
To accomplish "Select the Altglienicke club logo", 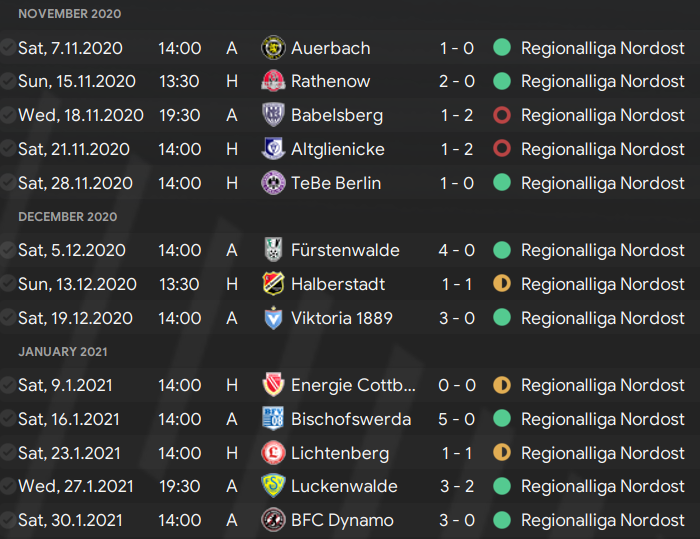I will click(273, 149).
